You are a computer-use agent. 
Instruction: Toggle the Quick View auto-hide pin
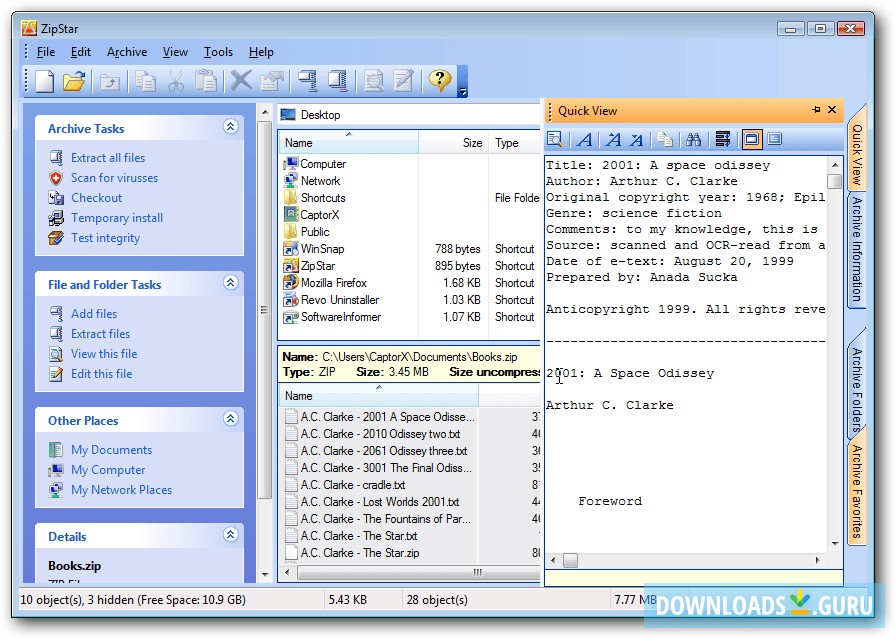[817, 110]
